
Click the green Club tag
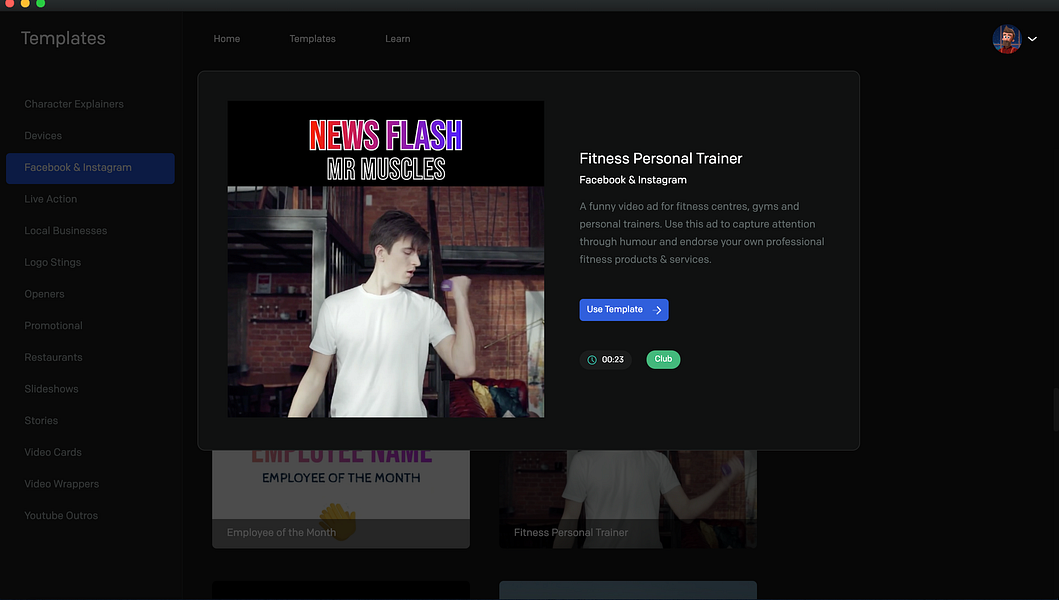tap(663, 359)
